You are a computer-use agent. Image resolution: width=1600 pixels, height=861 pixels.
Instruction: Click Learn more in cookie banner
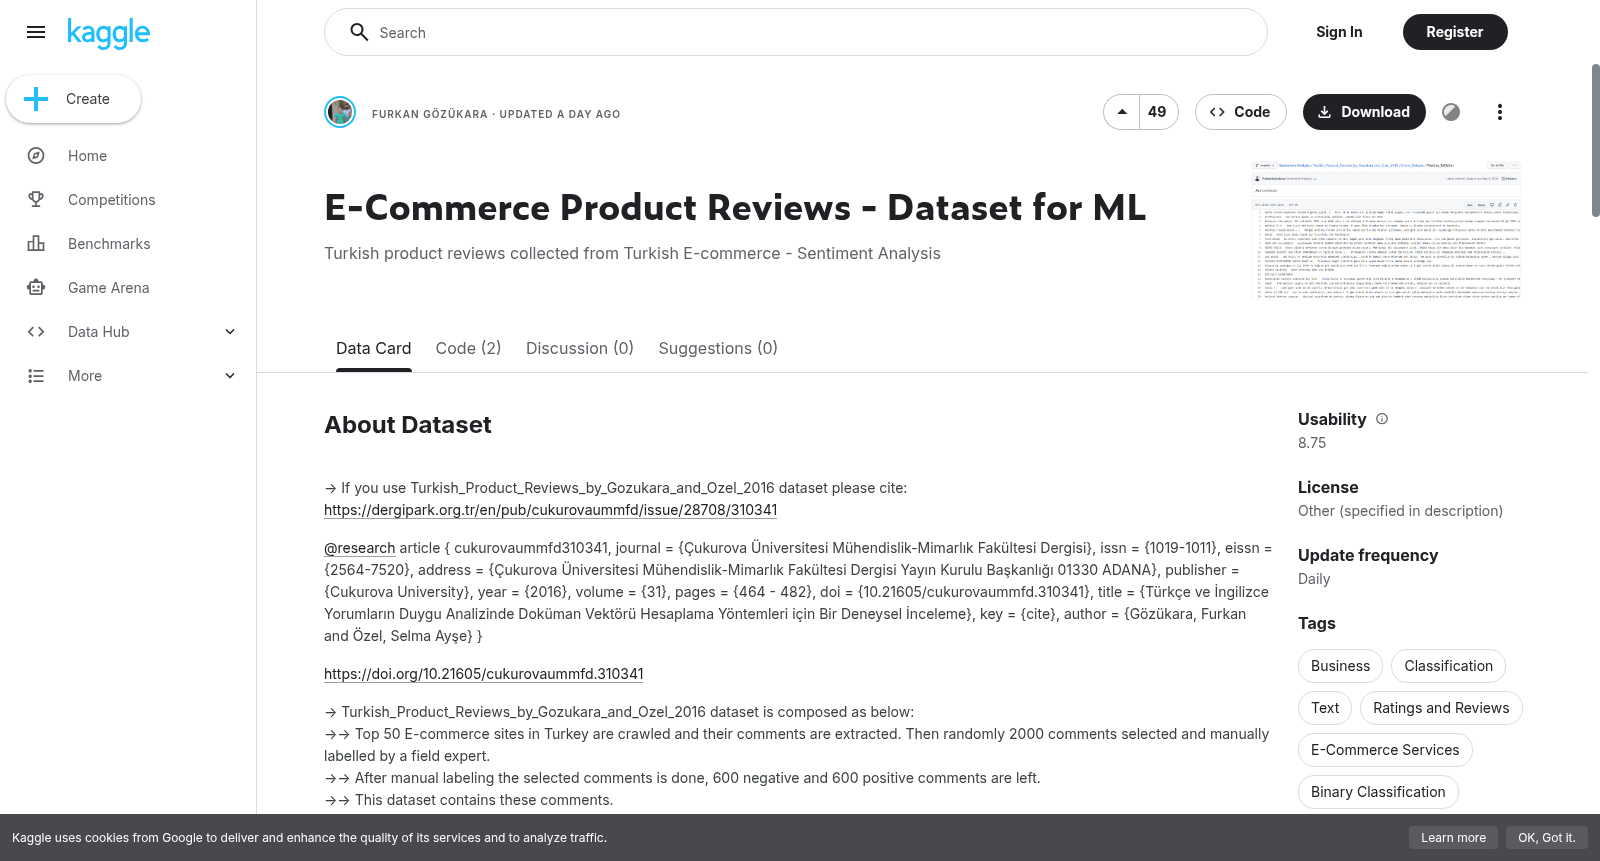[x=1453, y=838]
